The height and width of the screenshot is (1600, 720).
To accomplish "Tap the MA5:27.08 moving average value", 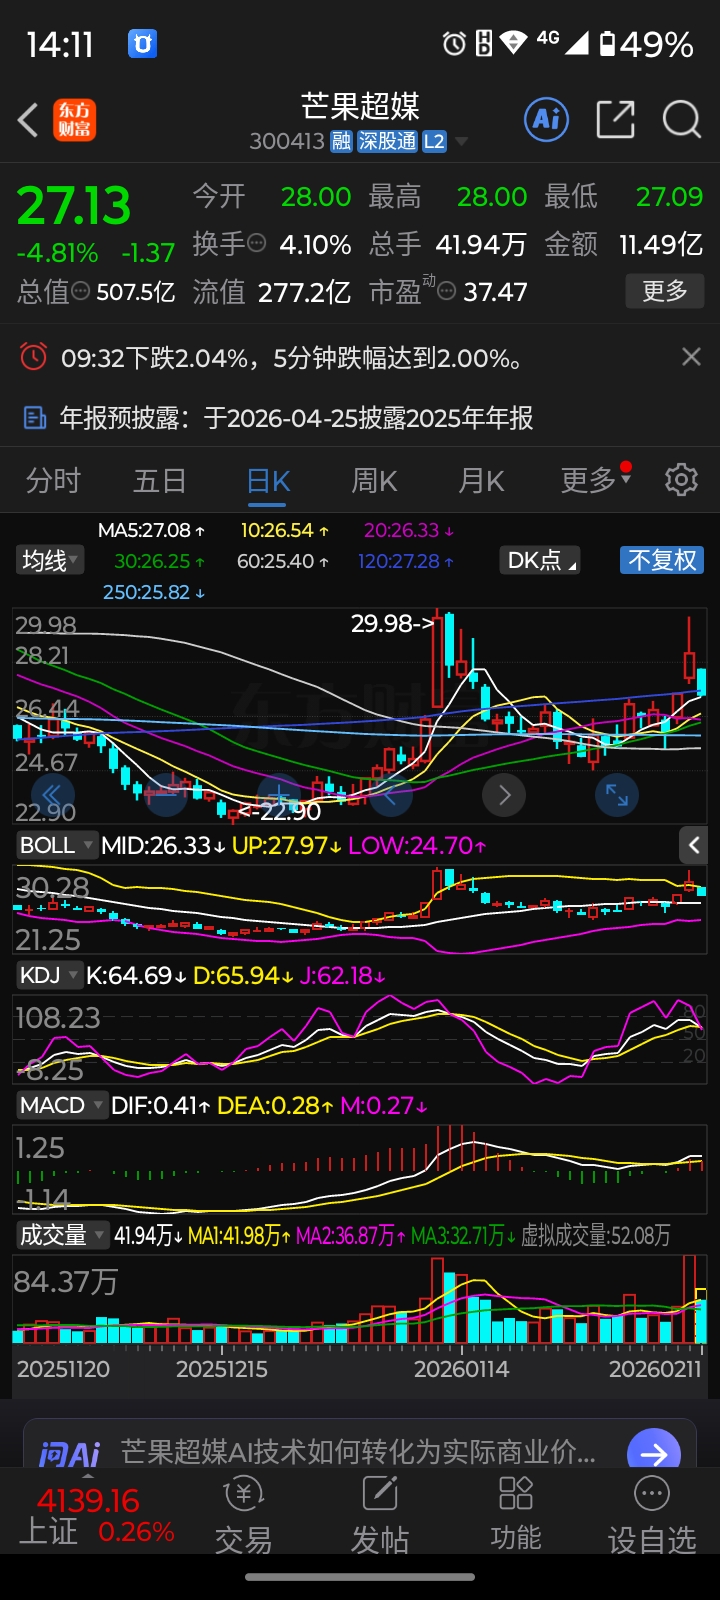I will click(151, 530).
